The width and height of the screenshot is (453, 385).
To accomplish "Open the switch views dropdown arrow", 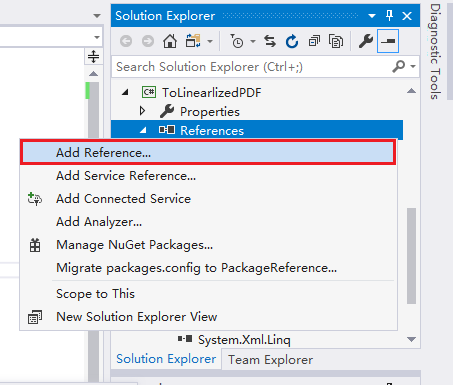I will pyautogui.click(x=210, y=42).
